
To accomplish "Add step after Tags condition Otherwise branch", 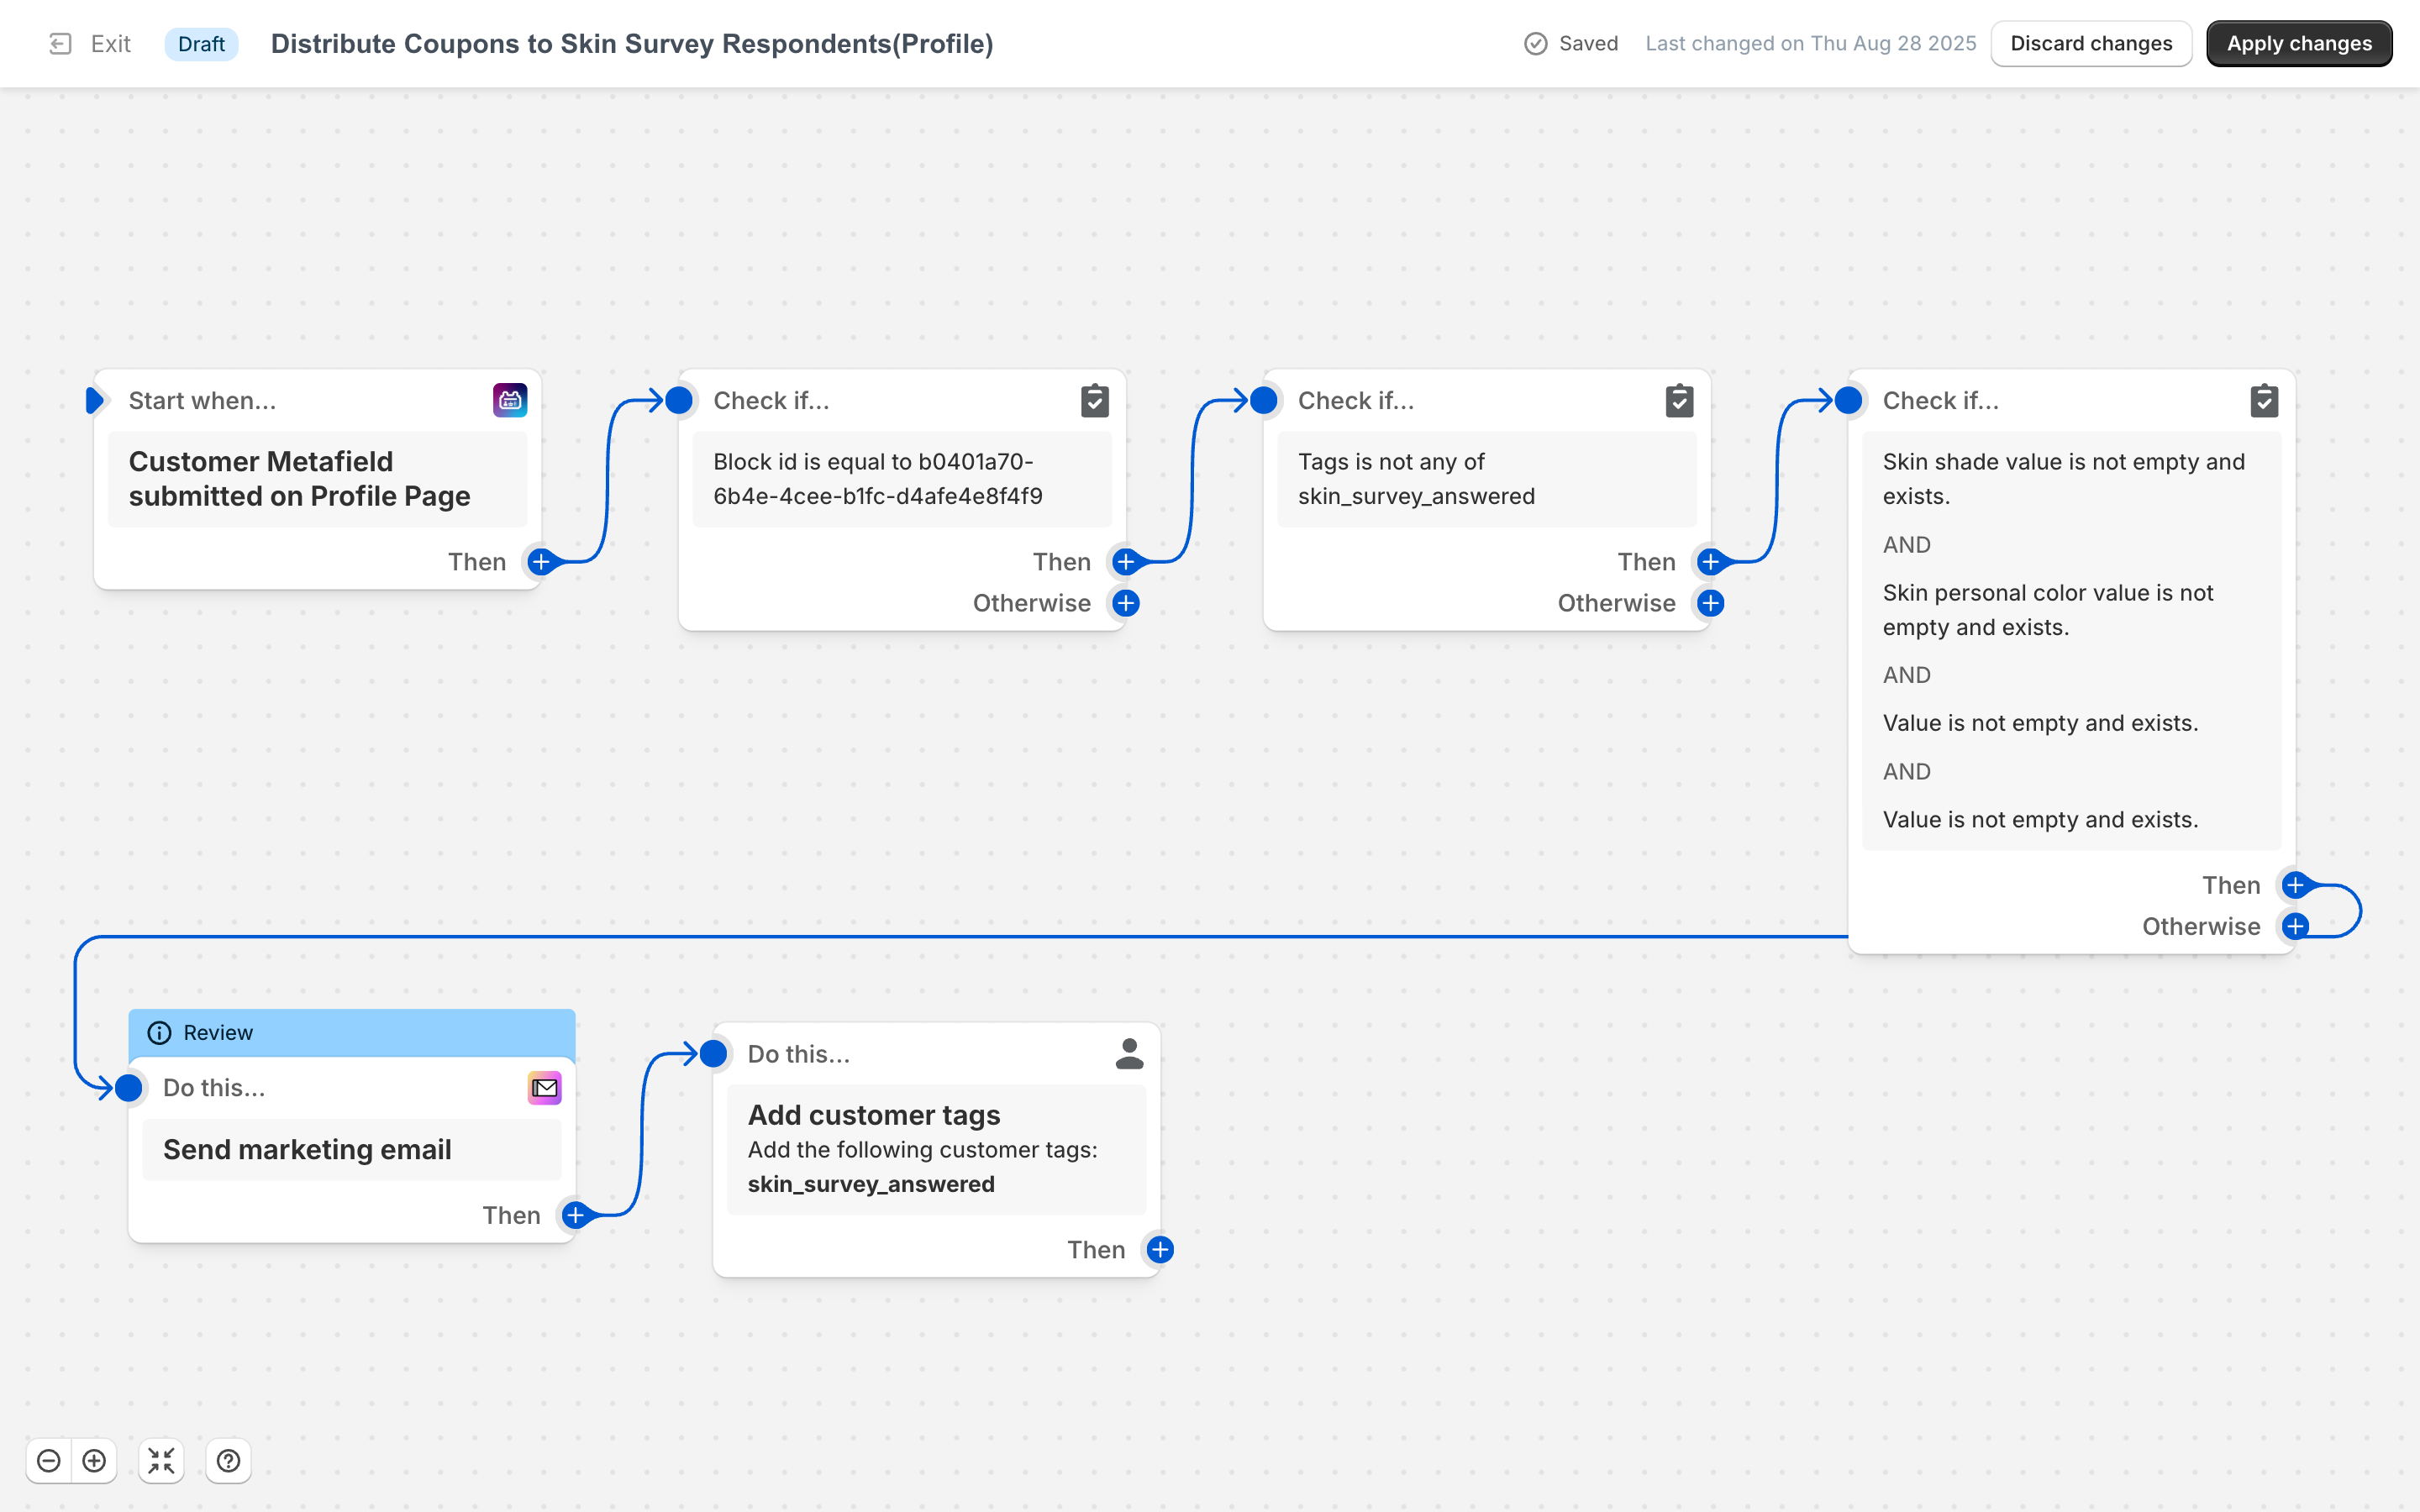I will coord(1711,603).
